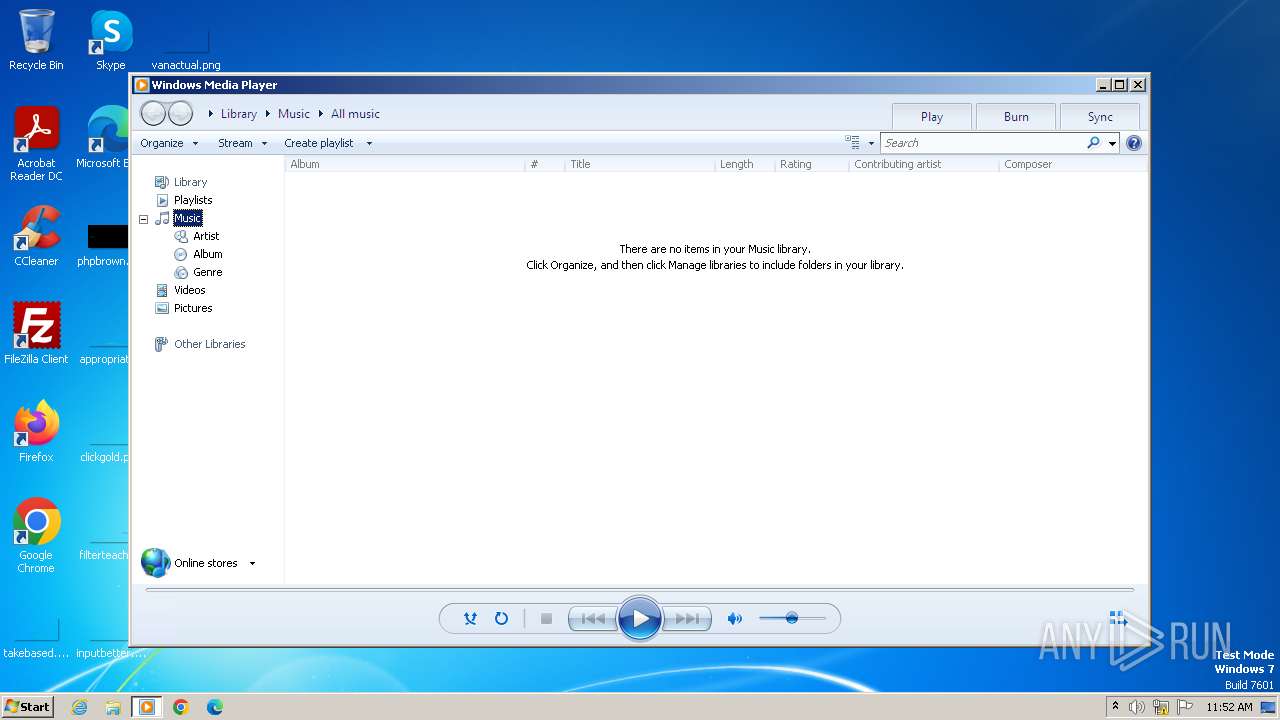Sort by the Composer column header
This screenshot has height=720, width=1280.
(1073, 164)
